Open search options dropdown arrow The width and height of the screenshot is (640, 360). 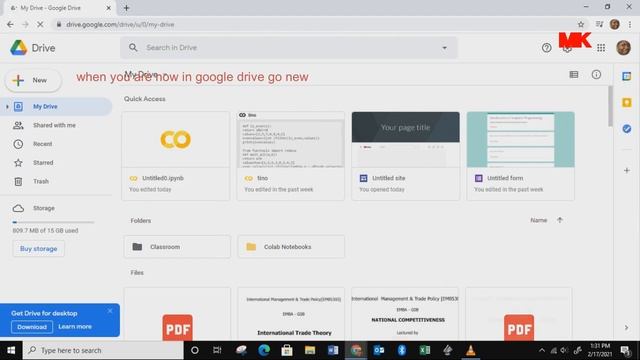click(444, 48)
